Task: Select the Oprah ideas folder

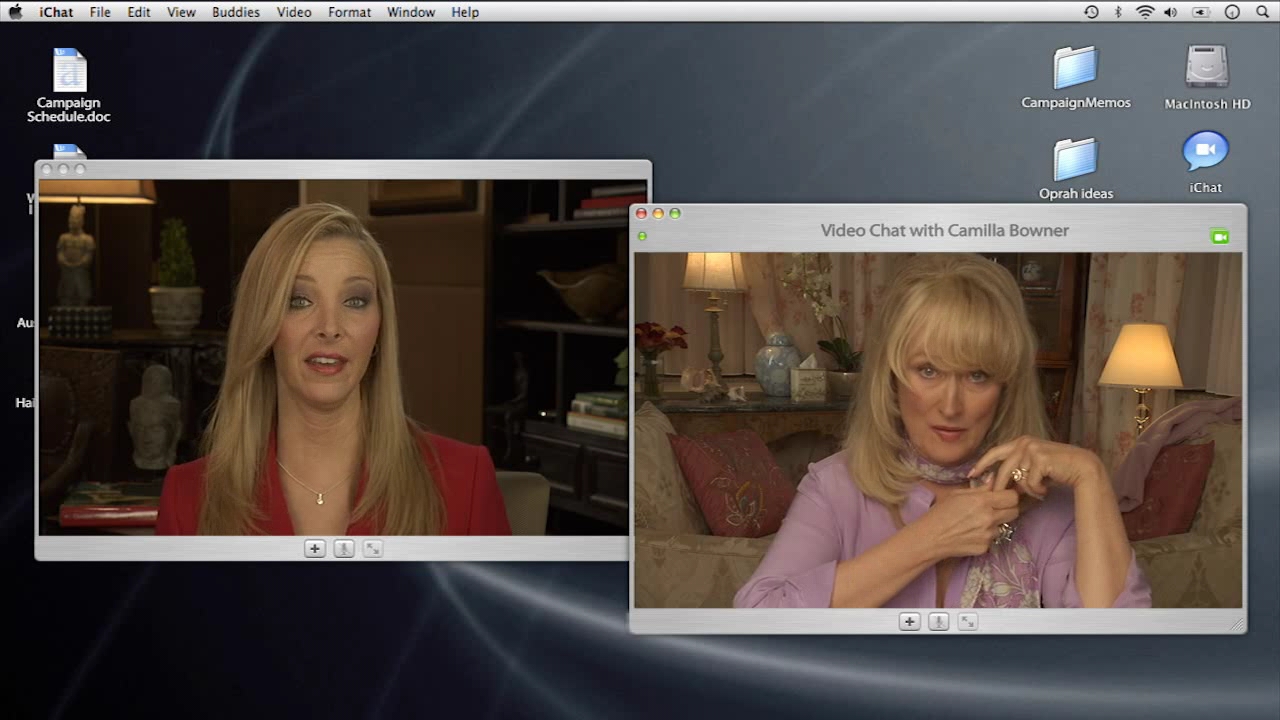Action: 1076,168
